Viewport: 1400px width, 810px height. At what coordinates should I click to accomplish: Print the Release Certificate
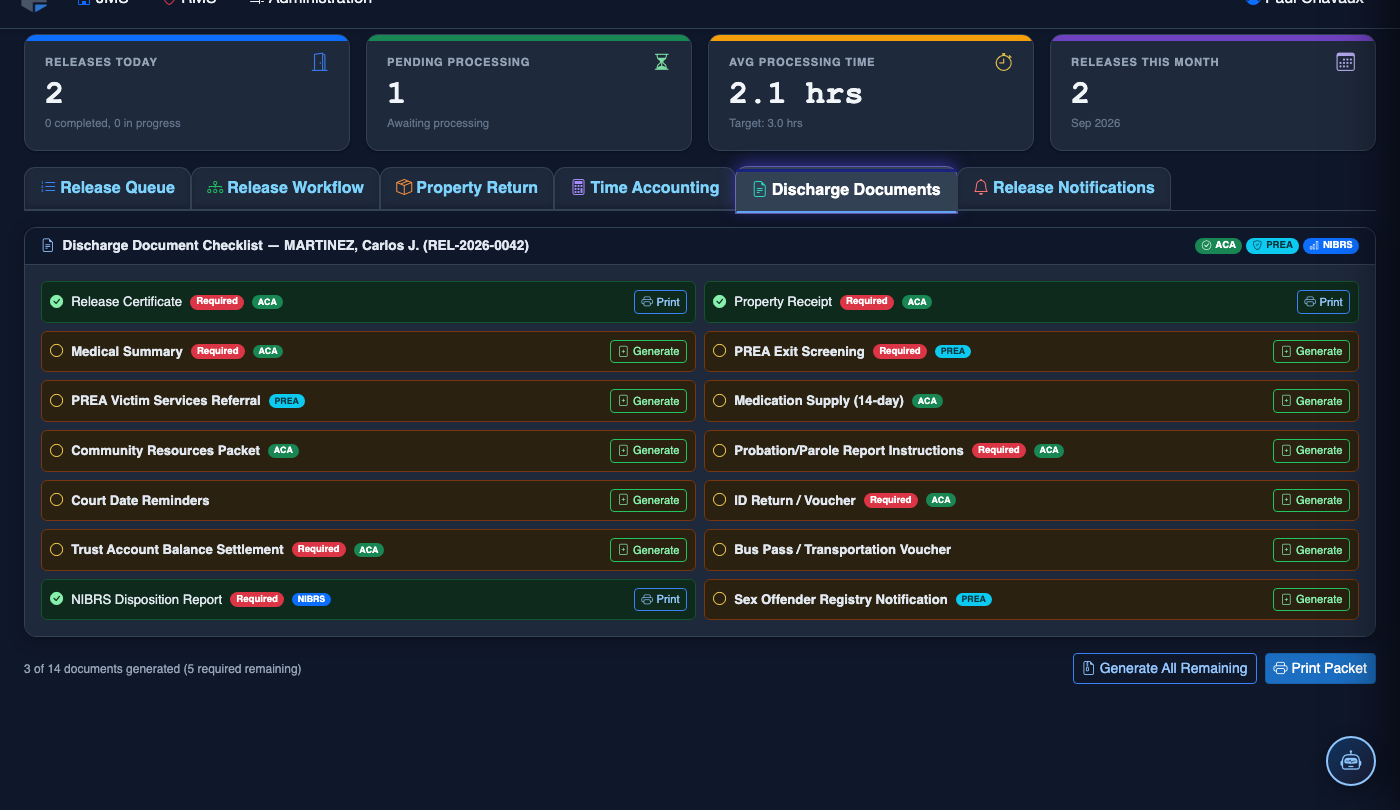click(661, 302)
